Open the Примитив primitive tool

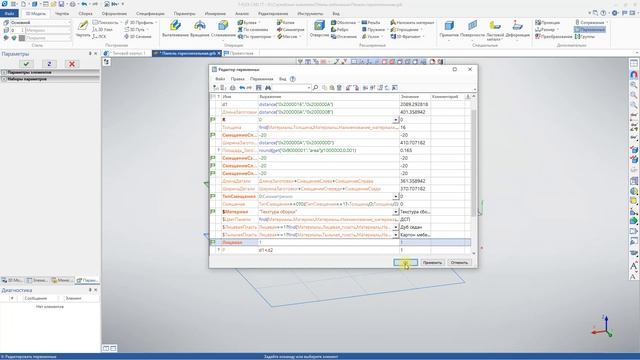pyautogui.click(x=449, y=29)
